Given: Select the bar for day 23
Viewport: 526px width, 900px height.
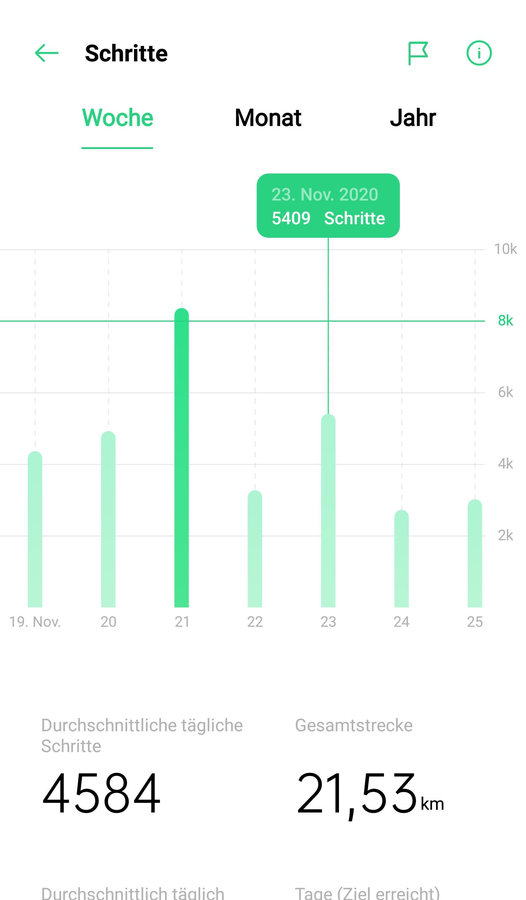Looking at the screenshot, I should coord(328,511).
